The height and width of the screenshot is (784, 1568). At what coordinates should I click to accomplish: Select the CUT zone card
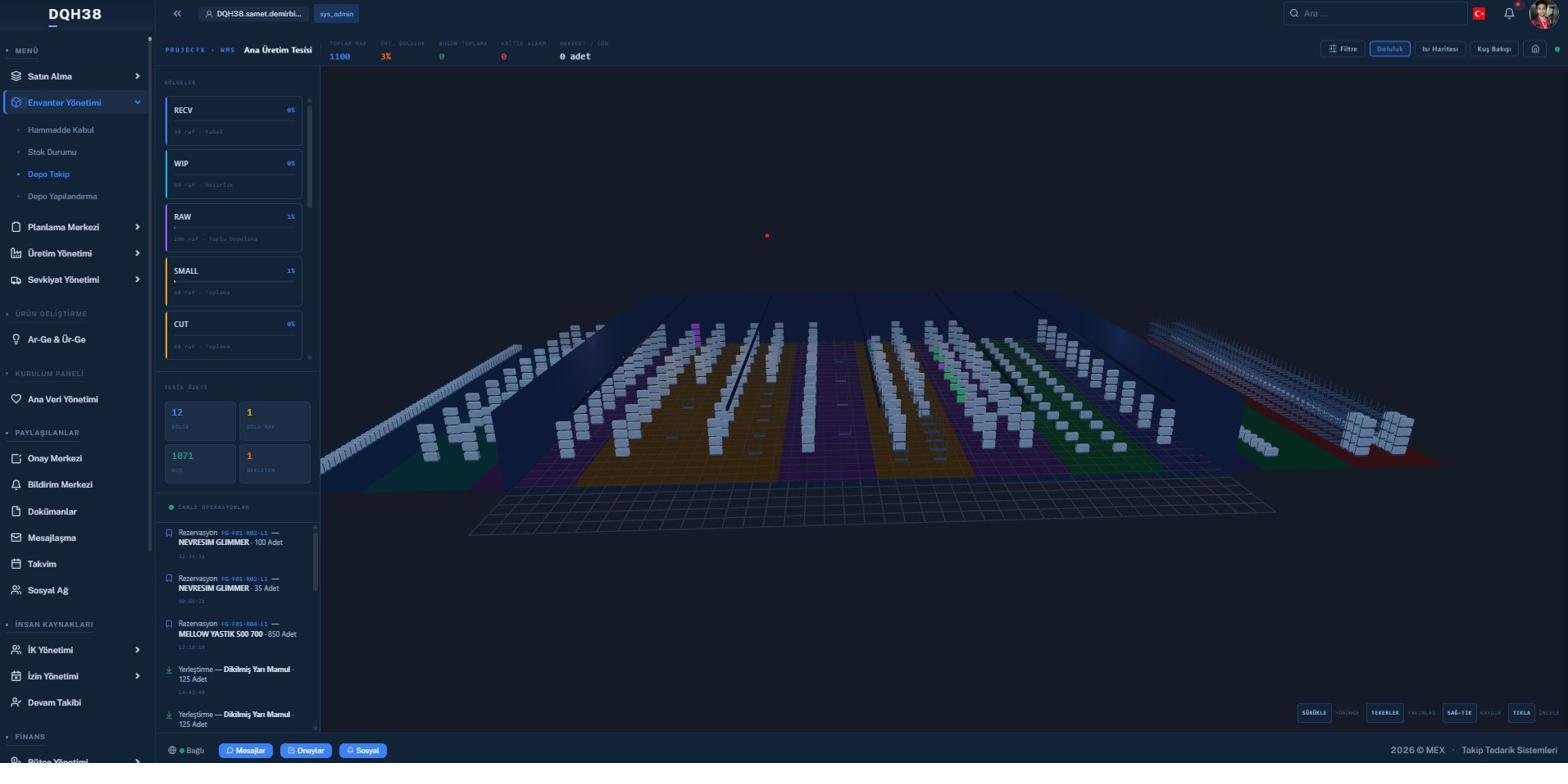tap(234, 335)
